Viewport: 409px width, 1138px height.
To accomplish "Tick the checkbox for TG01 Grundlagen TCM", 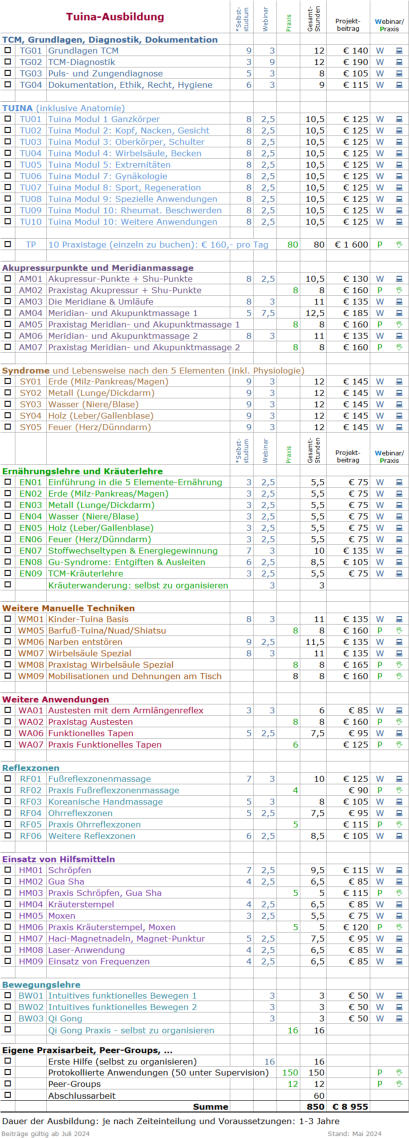I will pos(8,51).
